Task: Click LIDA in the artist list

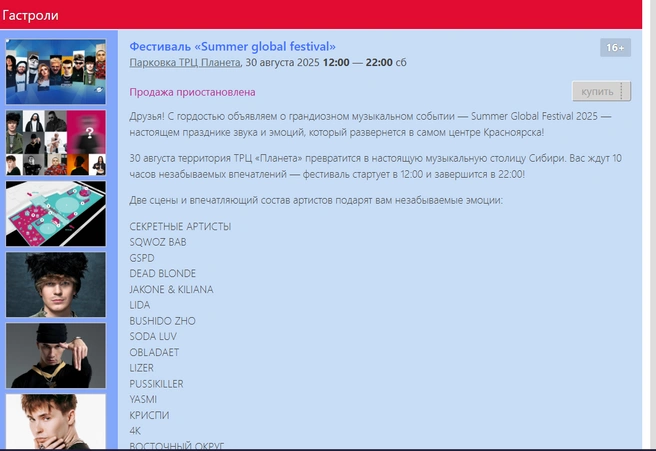Action: point(140,305)
